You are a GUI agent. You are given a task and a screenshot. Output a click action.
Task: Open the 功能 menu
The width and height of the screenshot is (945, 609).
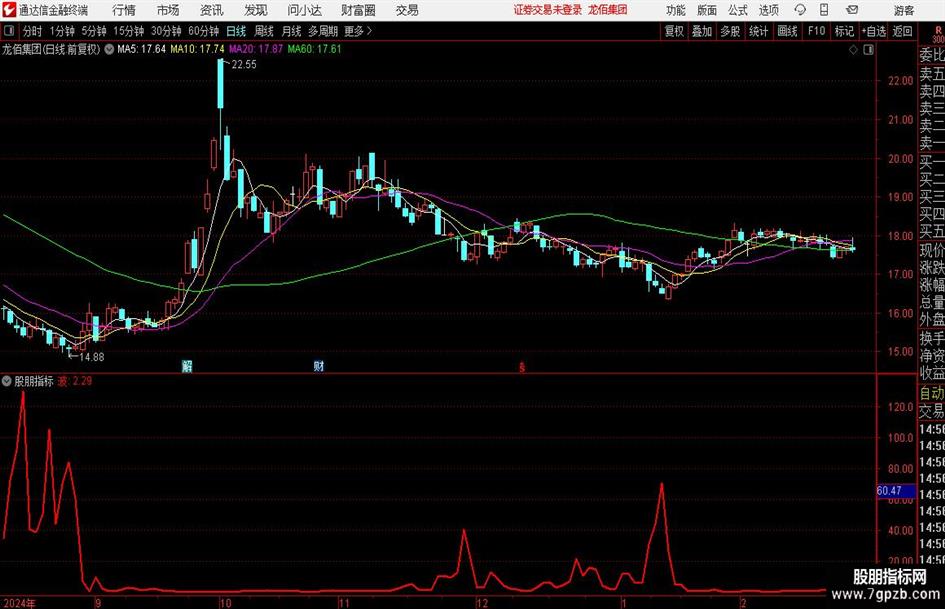[x=676, y=10]
